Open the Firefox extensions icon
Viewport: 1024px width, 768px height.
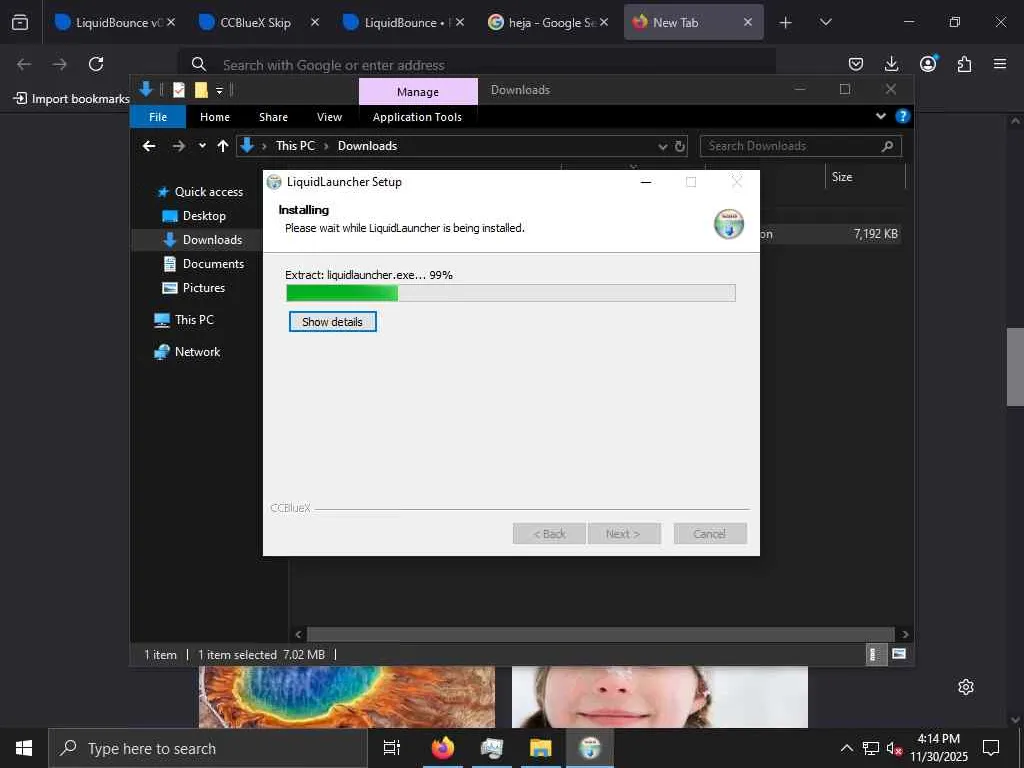pyautogui.click(x=964, y=64)
